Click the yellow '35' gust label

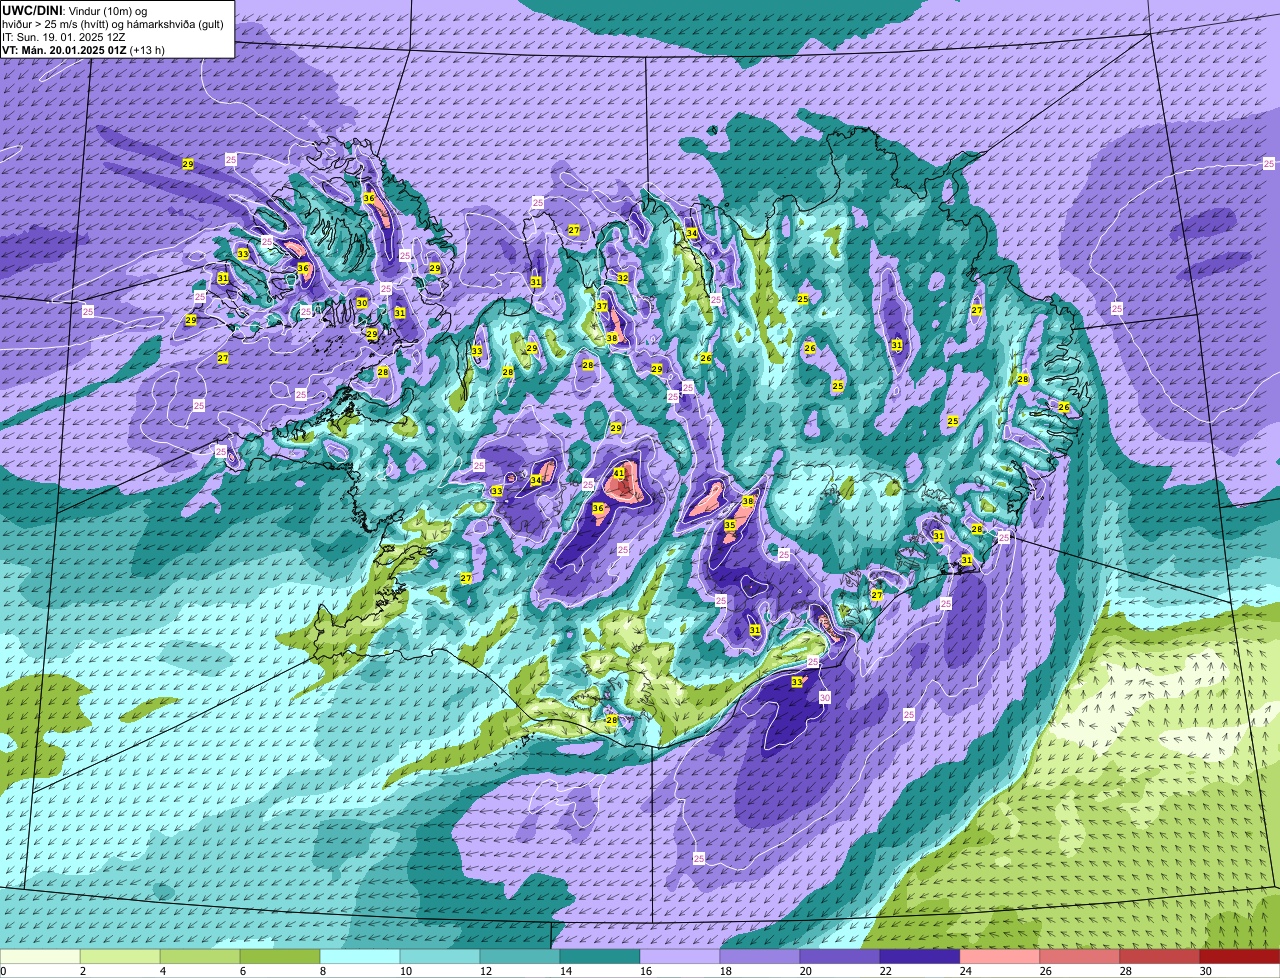tap(730, 525)
